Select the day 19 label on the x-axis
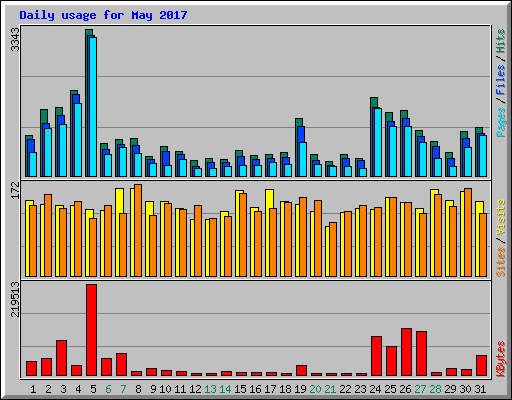512x400 pixels. point(300,389)
